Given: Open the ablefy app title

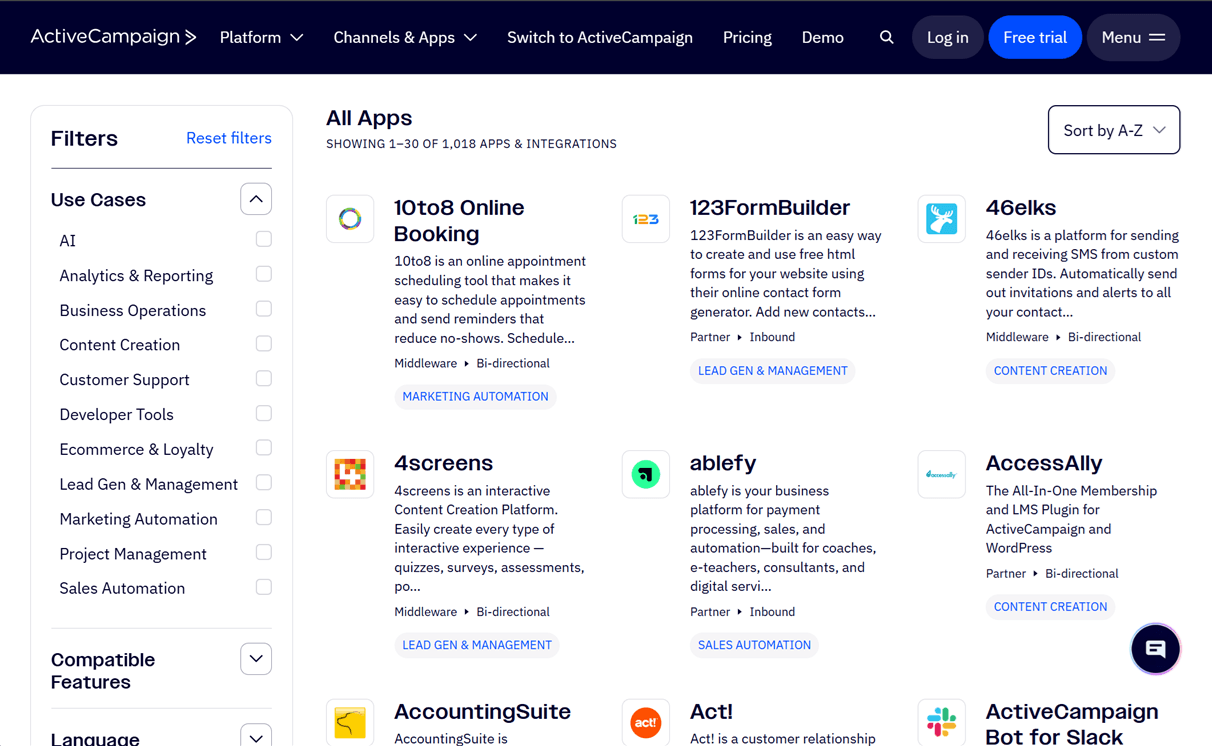Looking at the screenshot, I should point(723,463).
